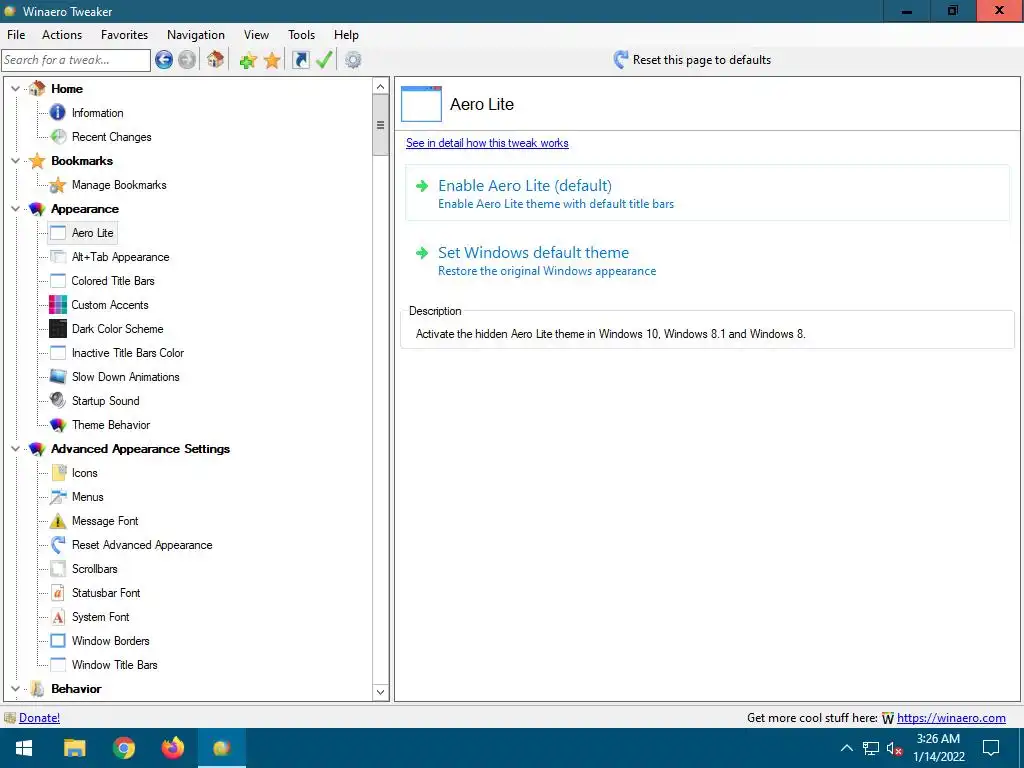Open settings via the gear toolbar icon
The height and width of the screenshot is (768, 1024).
pyautogui.click(x=353, y=60)
